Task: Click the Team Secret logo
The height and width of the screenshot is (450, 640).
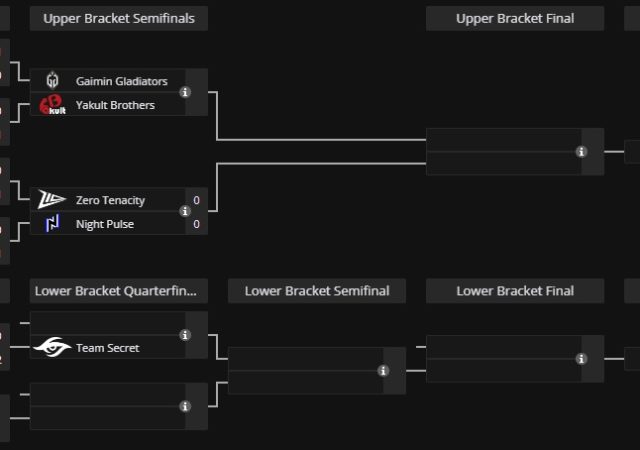Action: (53, 348)
